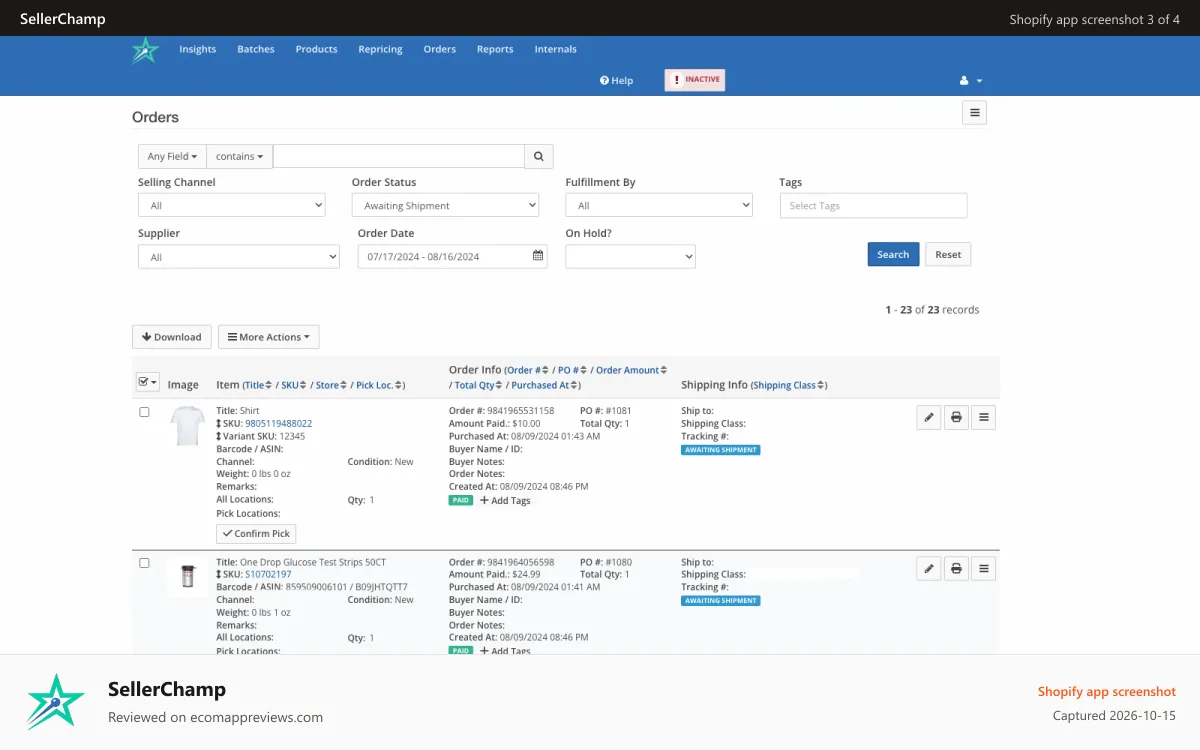Expand the On Hold? dropdown
This screenshot has width=1200, height=750.
tap(631, 257)
